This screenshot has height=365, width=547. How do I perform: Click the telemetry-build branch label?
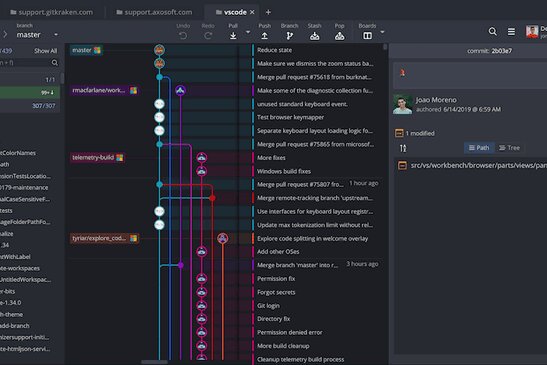[97, 158]
